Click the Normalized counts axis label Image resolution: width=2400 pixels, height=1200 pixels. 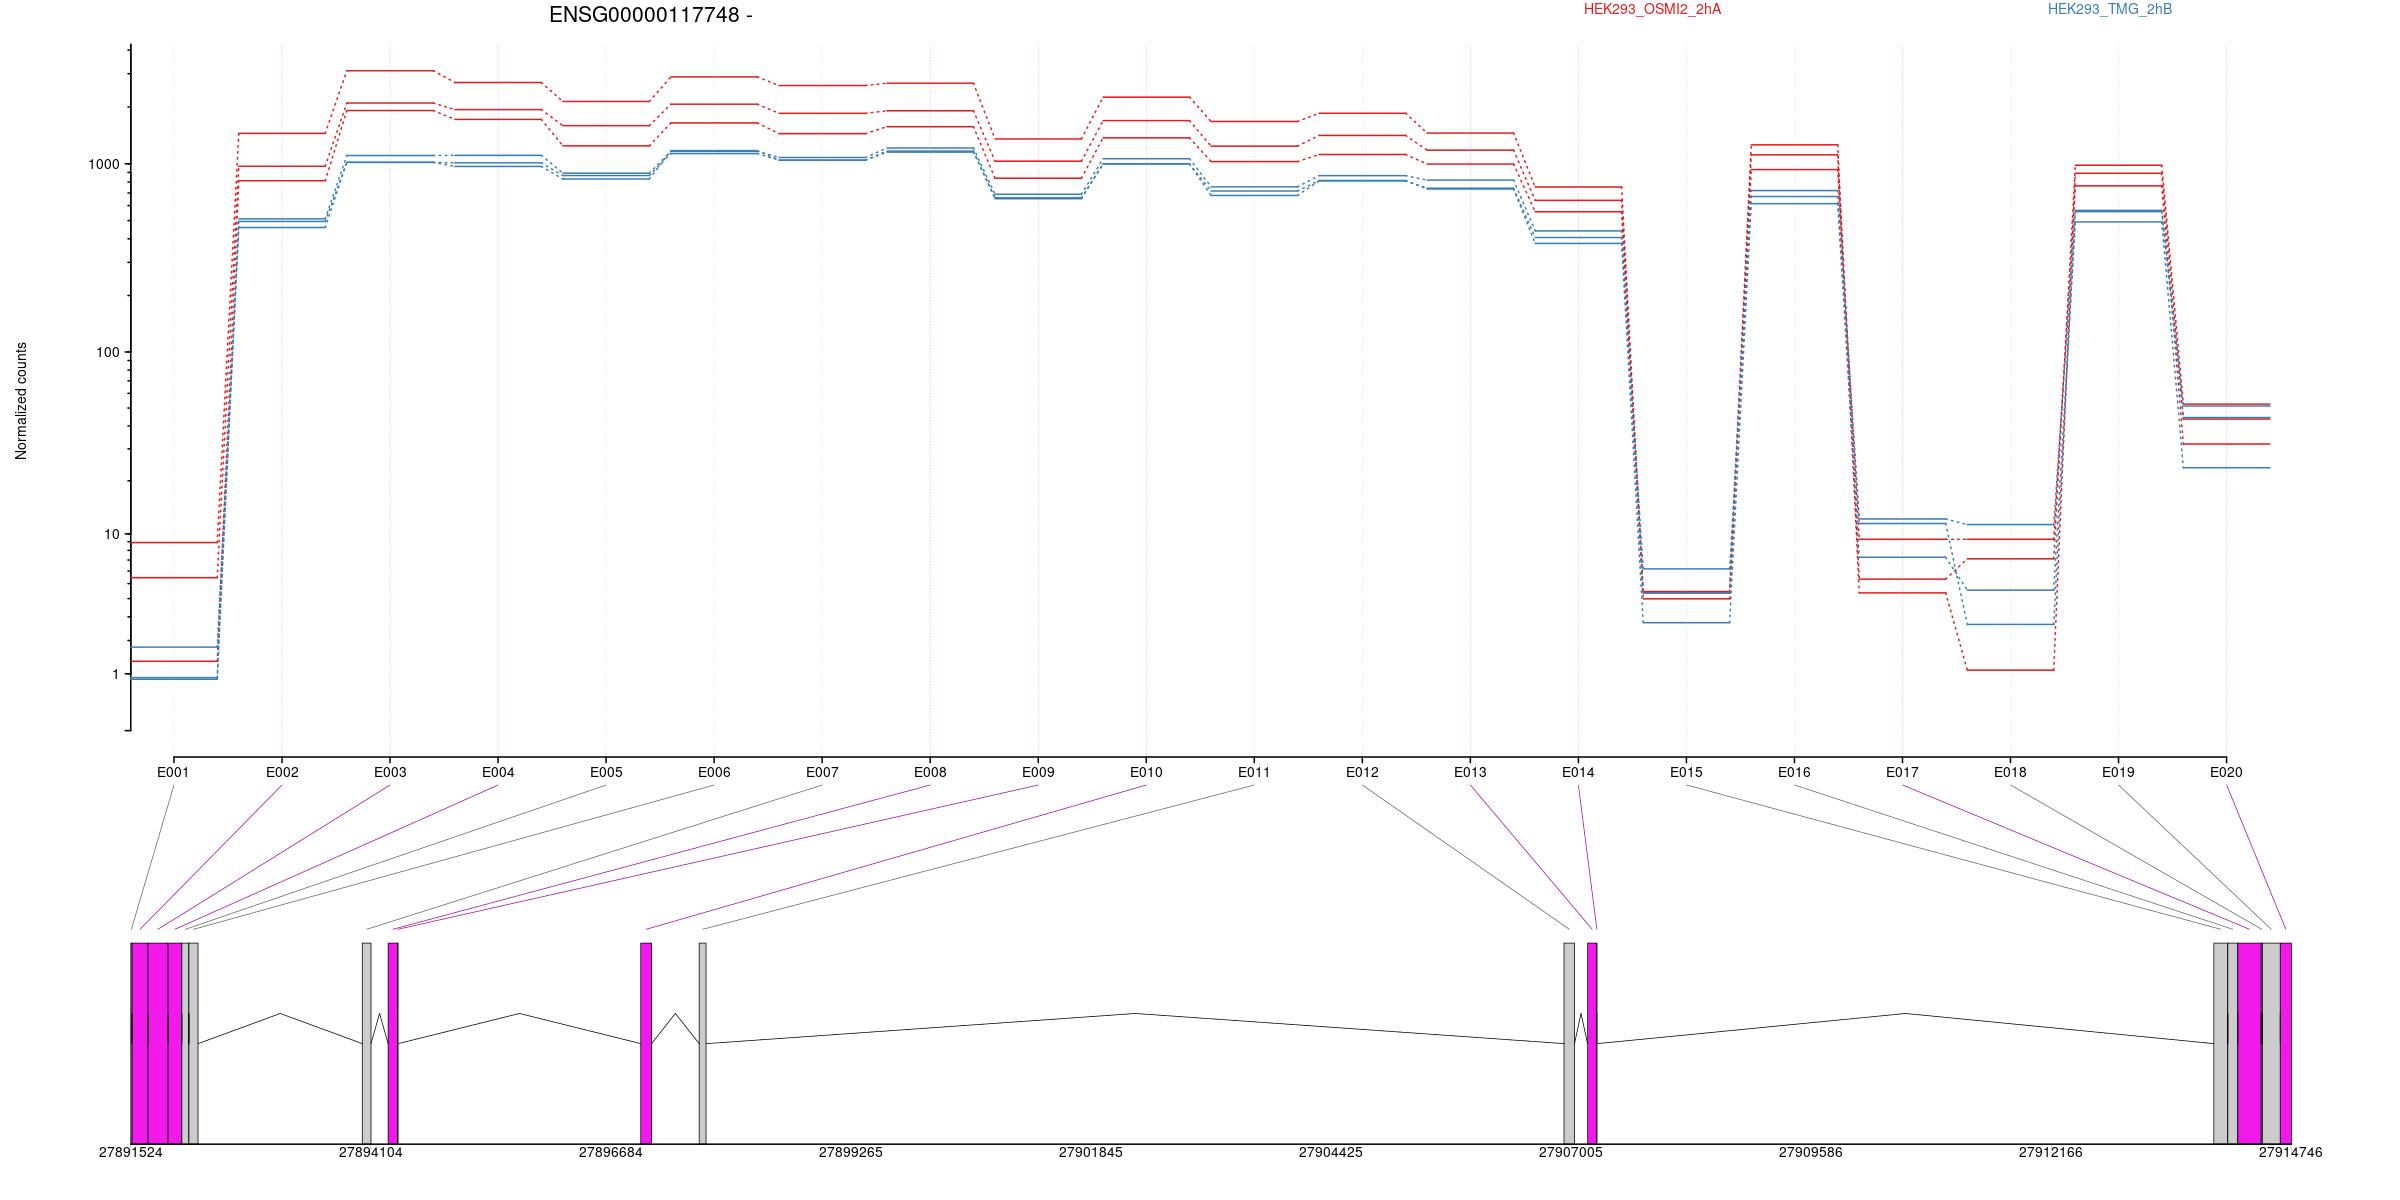[x=21, y=401]
